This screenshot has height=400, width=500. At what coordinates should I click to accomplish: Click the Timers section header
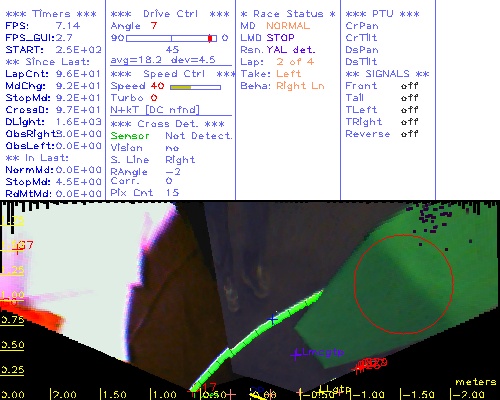[x=51, y=14]
